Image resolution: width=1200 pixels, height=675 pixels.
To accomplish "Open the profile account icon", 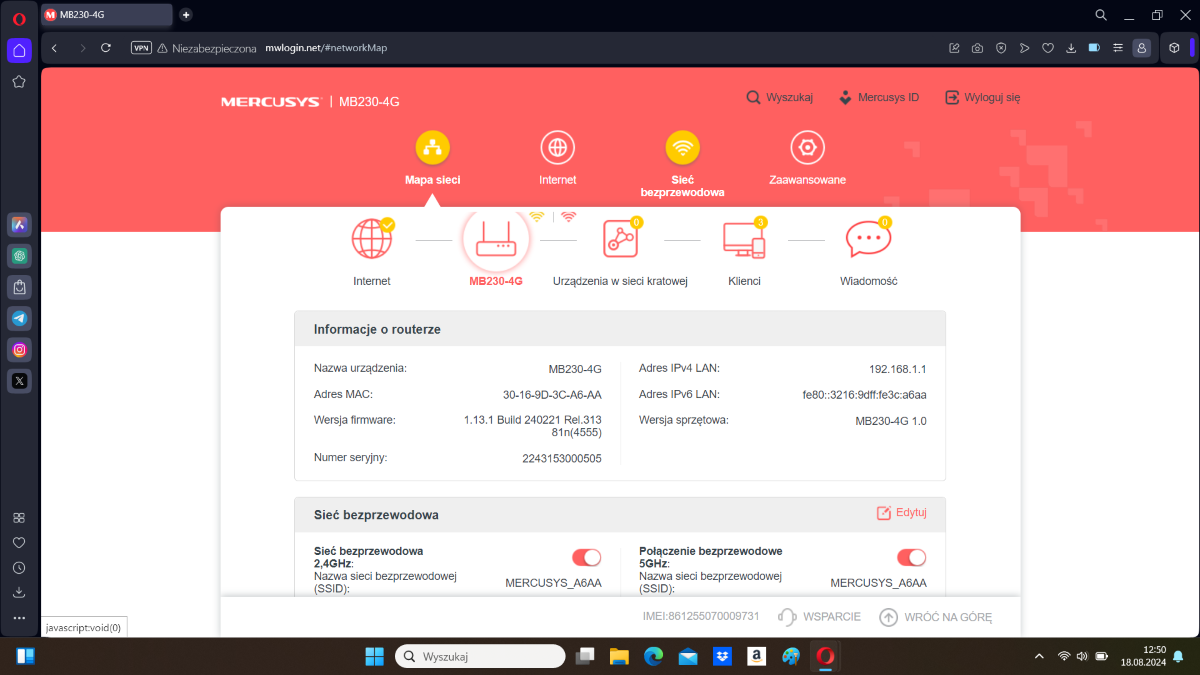I will [1141, 48].
